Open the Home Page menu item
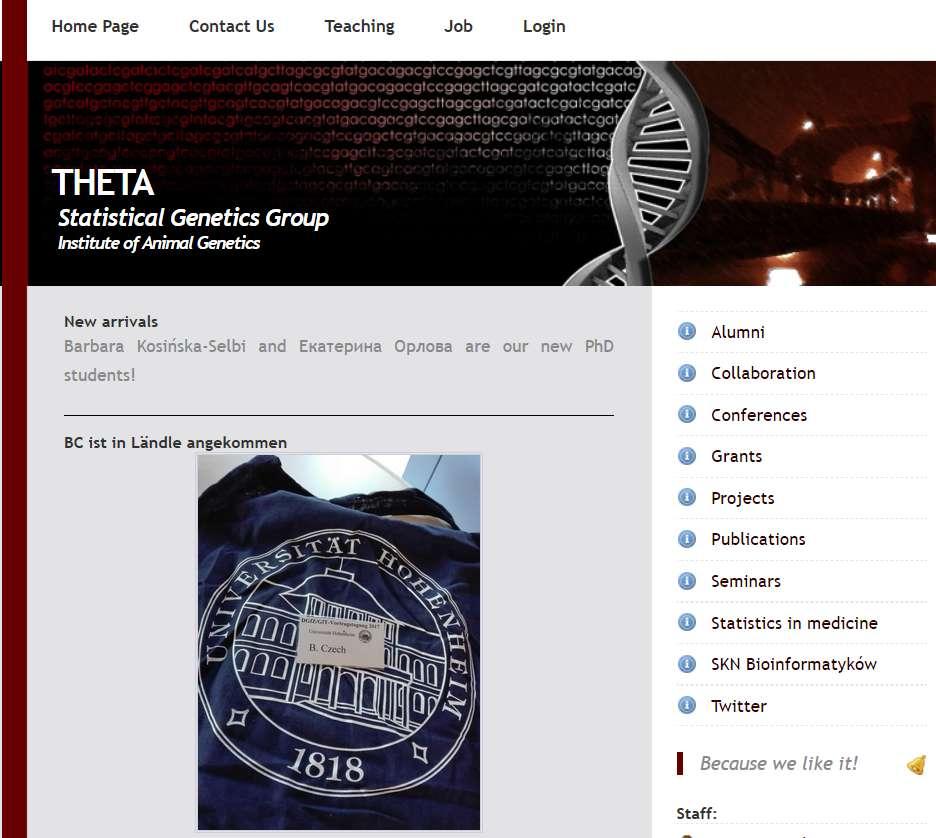This screenshot has height=838, width=936. pos(95,26)
